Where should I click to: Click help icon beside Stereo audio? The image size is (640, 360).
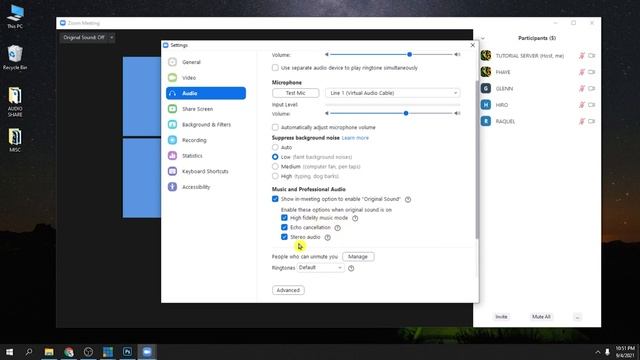[x=327, y=237]
